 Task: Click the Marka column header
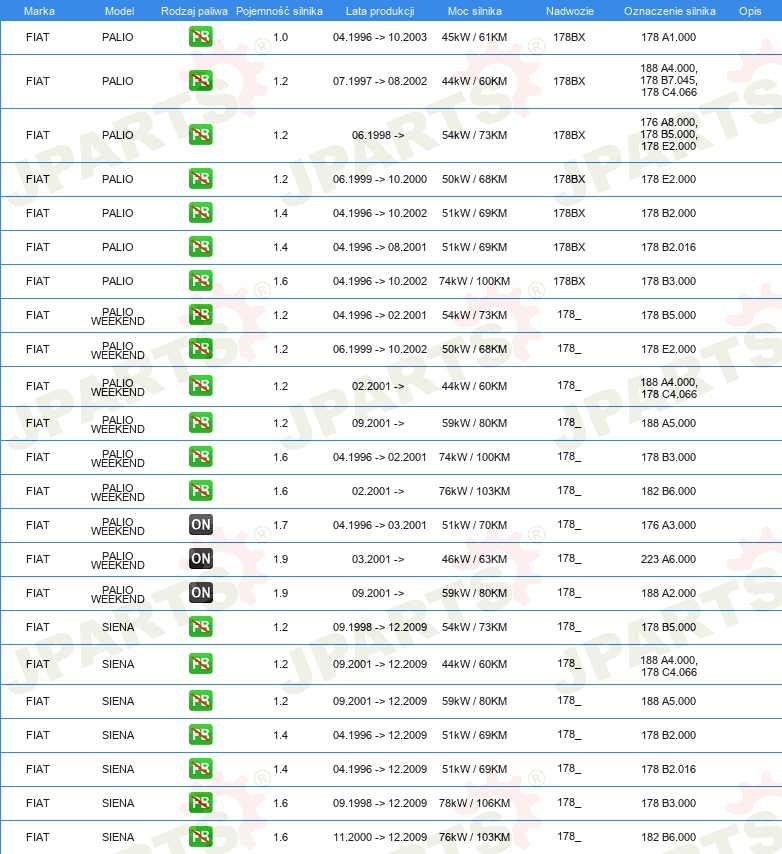39,11
